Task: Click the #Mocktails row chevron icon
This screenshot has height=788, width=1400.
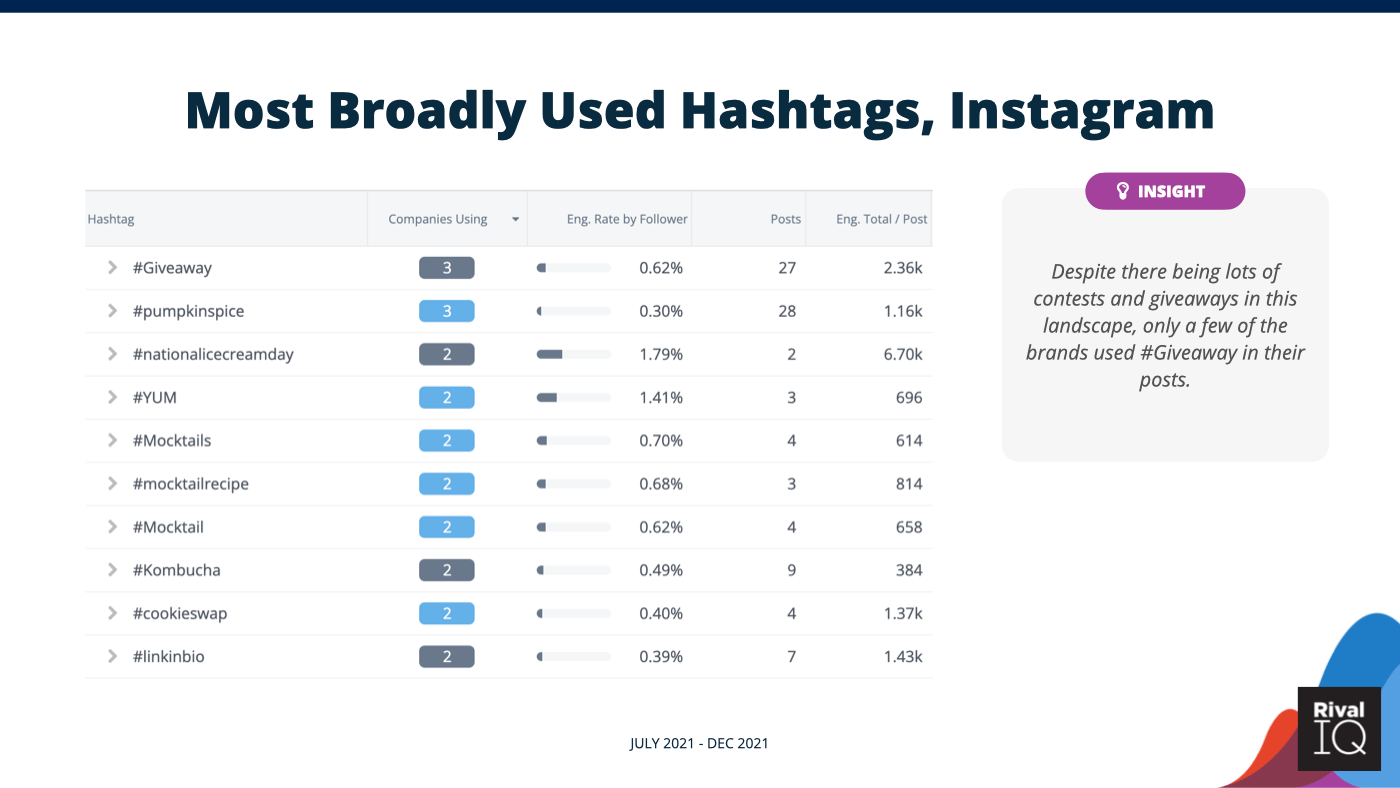Action: pyautogui.click(x=113, y=440)
